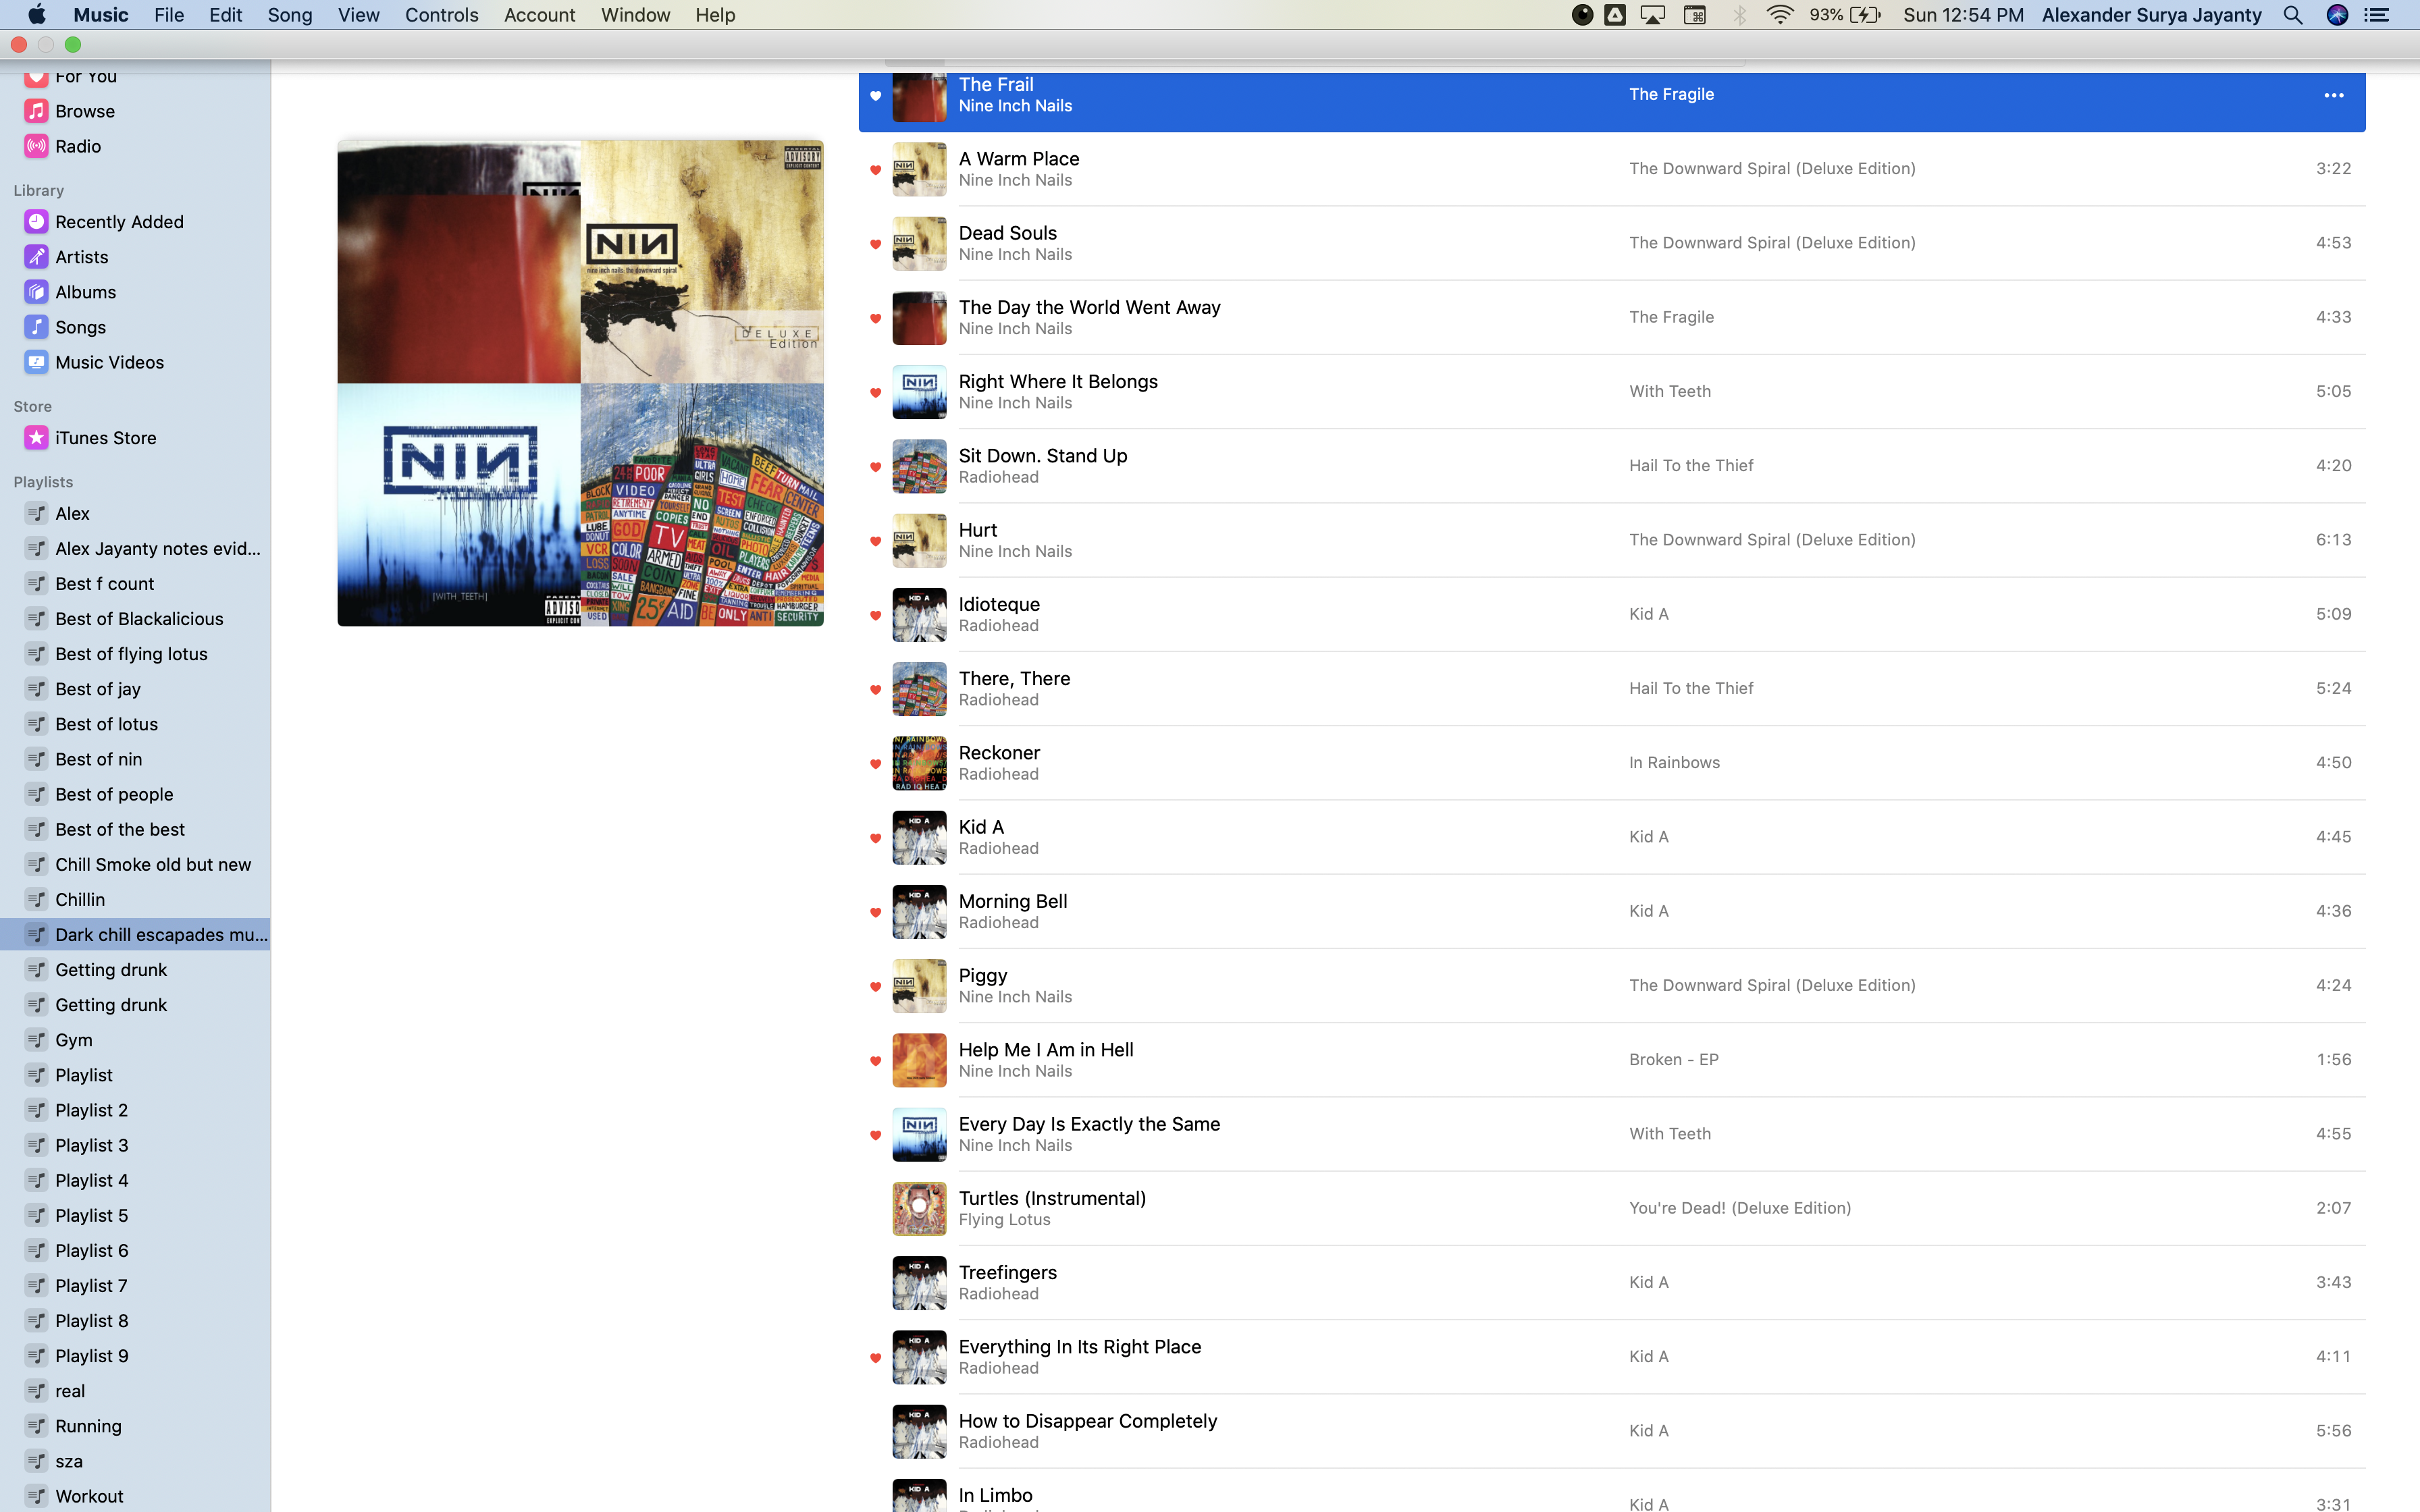
Task: Open the more options ellipsis for The Frail
Action: pos(2333,95)
